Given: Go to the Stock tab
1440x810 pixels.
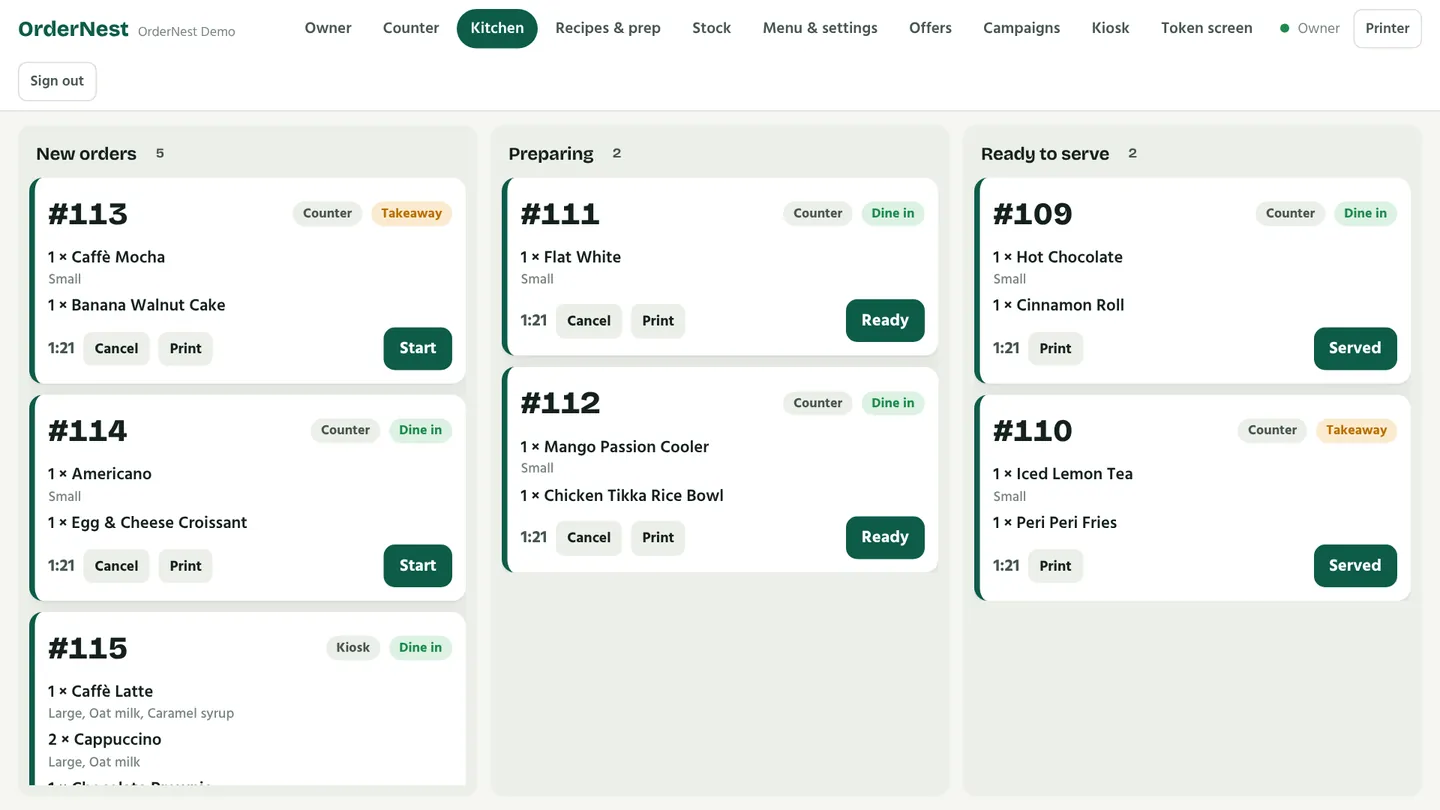Looking at the screenshot, I should pos(711,28).
